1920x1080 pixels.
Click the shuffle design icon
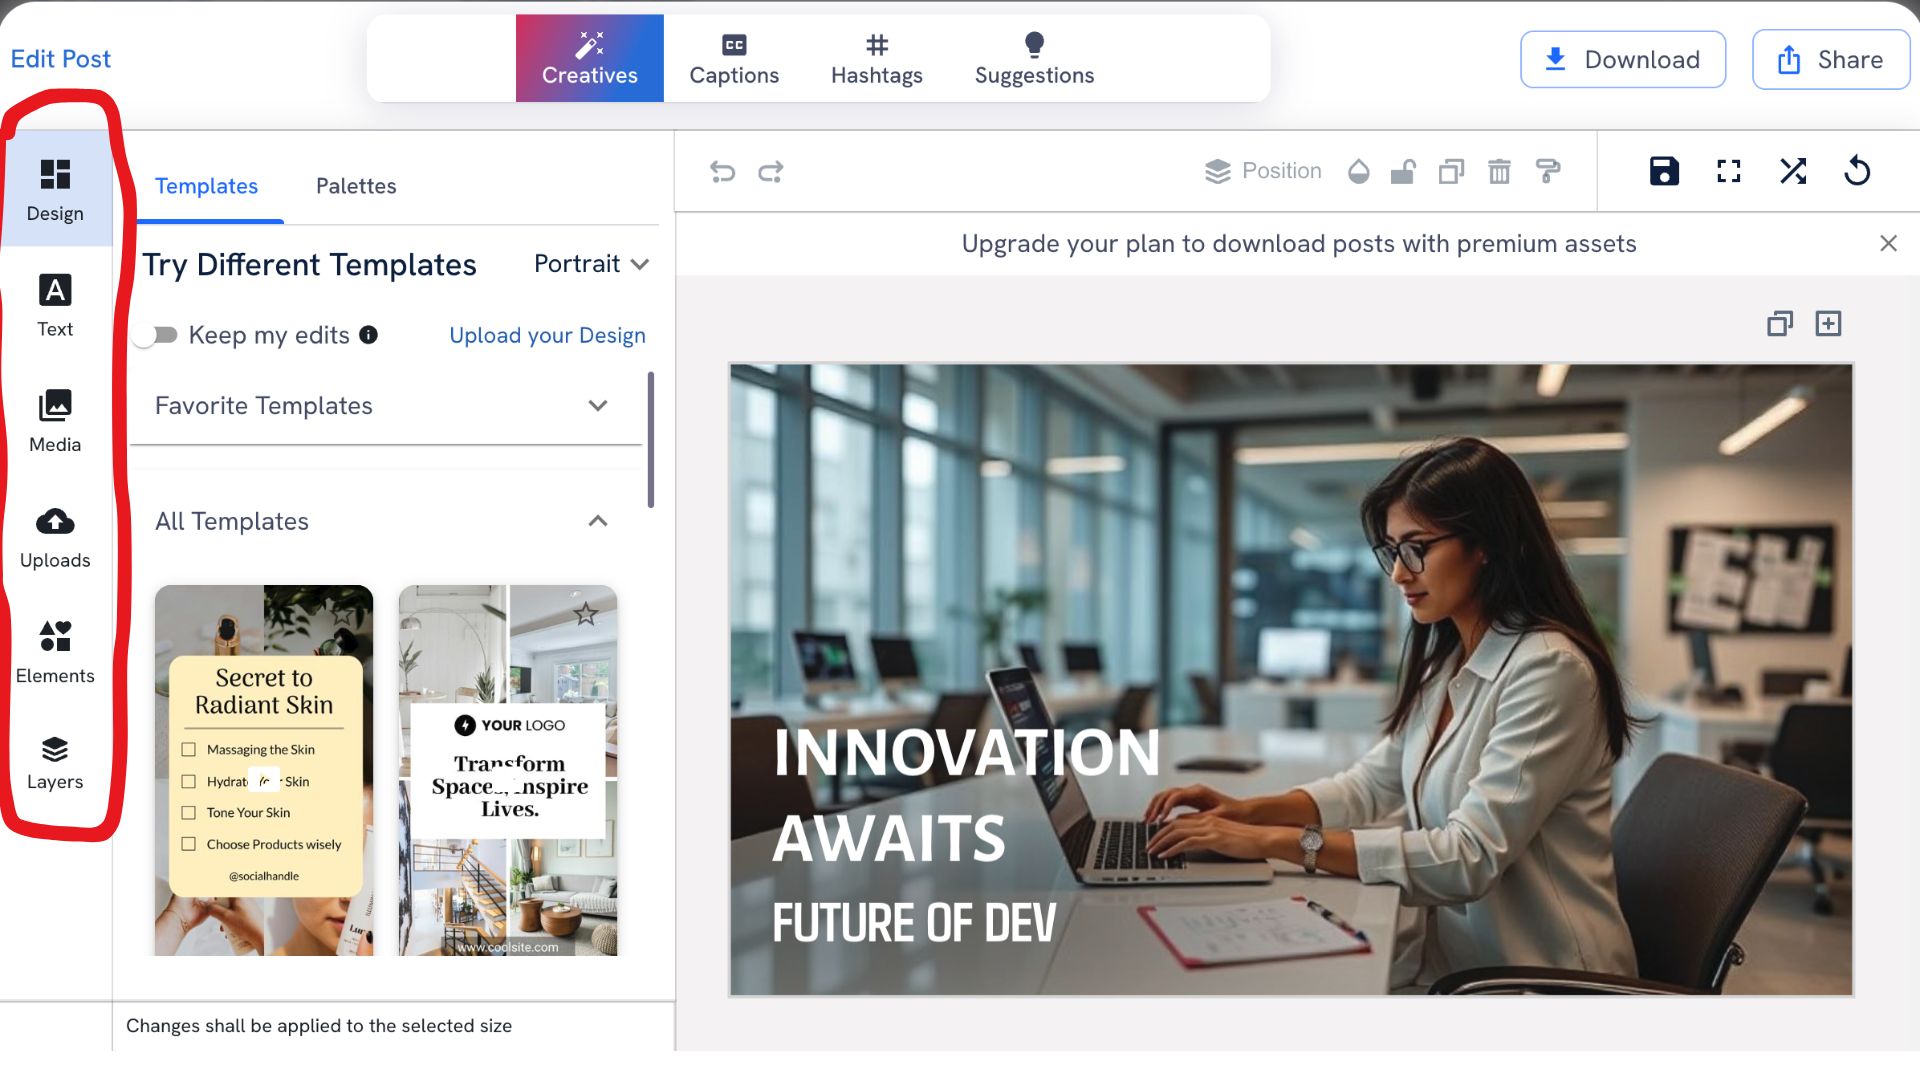pos(1793,171)
